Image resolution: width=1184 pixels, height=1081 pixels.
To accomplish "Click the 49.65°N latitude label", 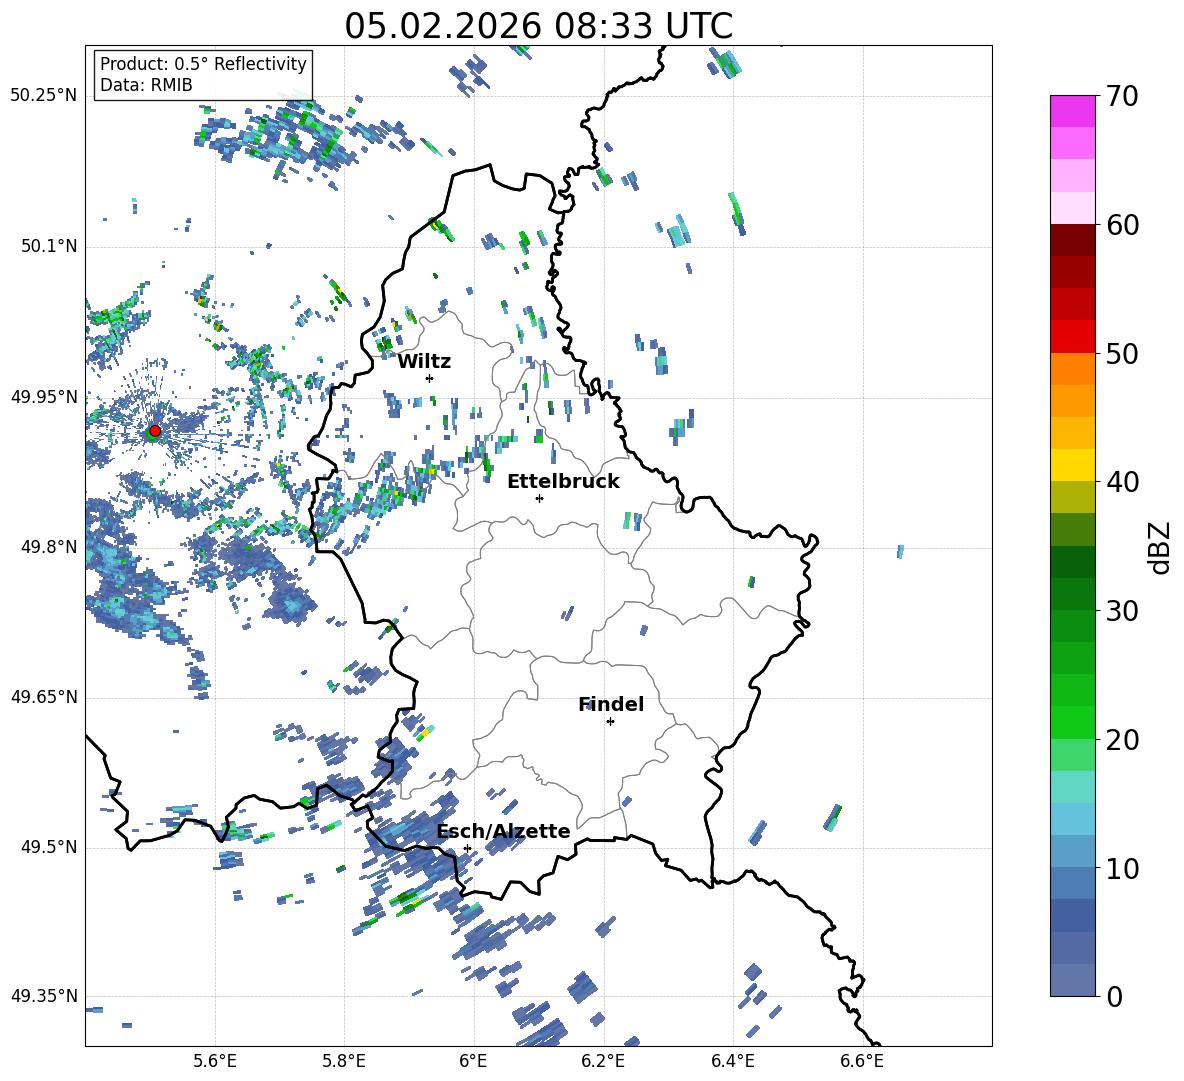I will (x=44, y=697).
